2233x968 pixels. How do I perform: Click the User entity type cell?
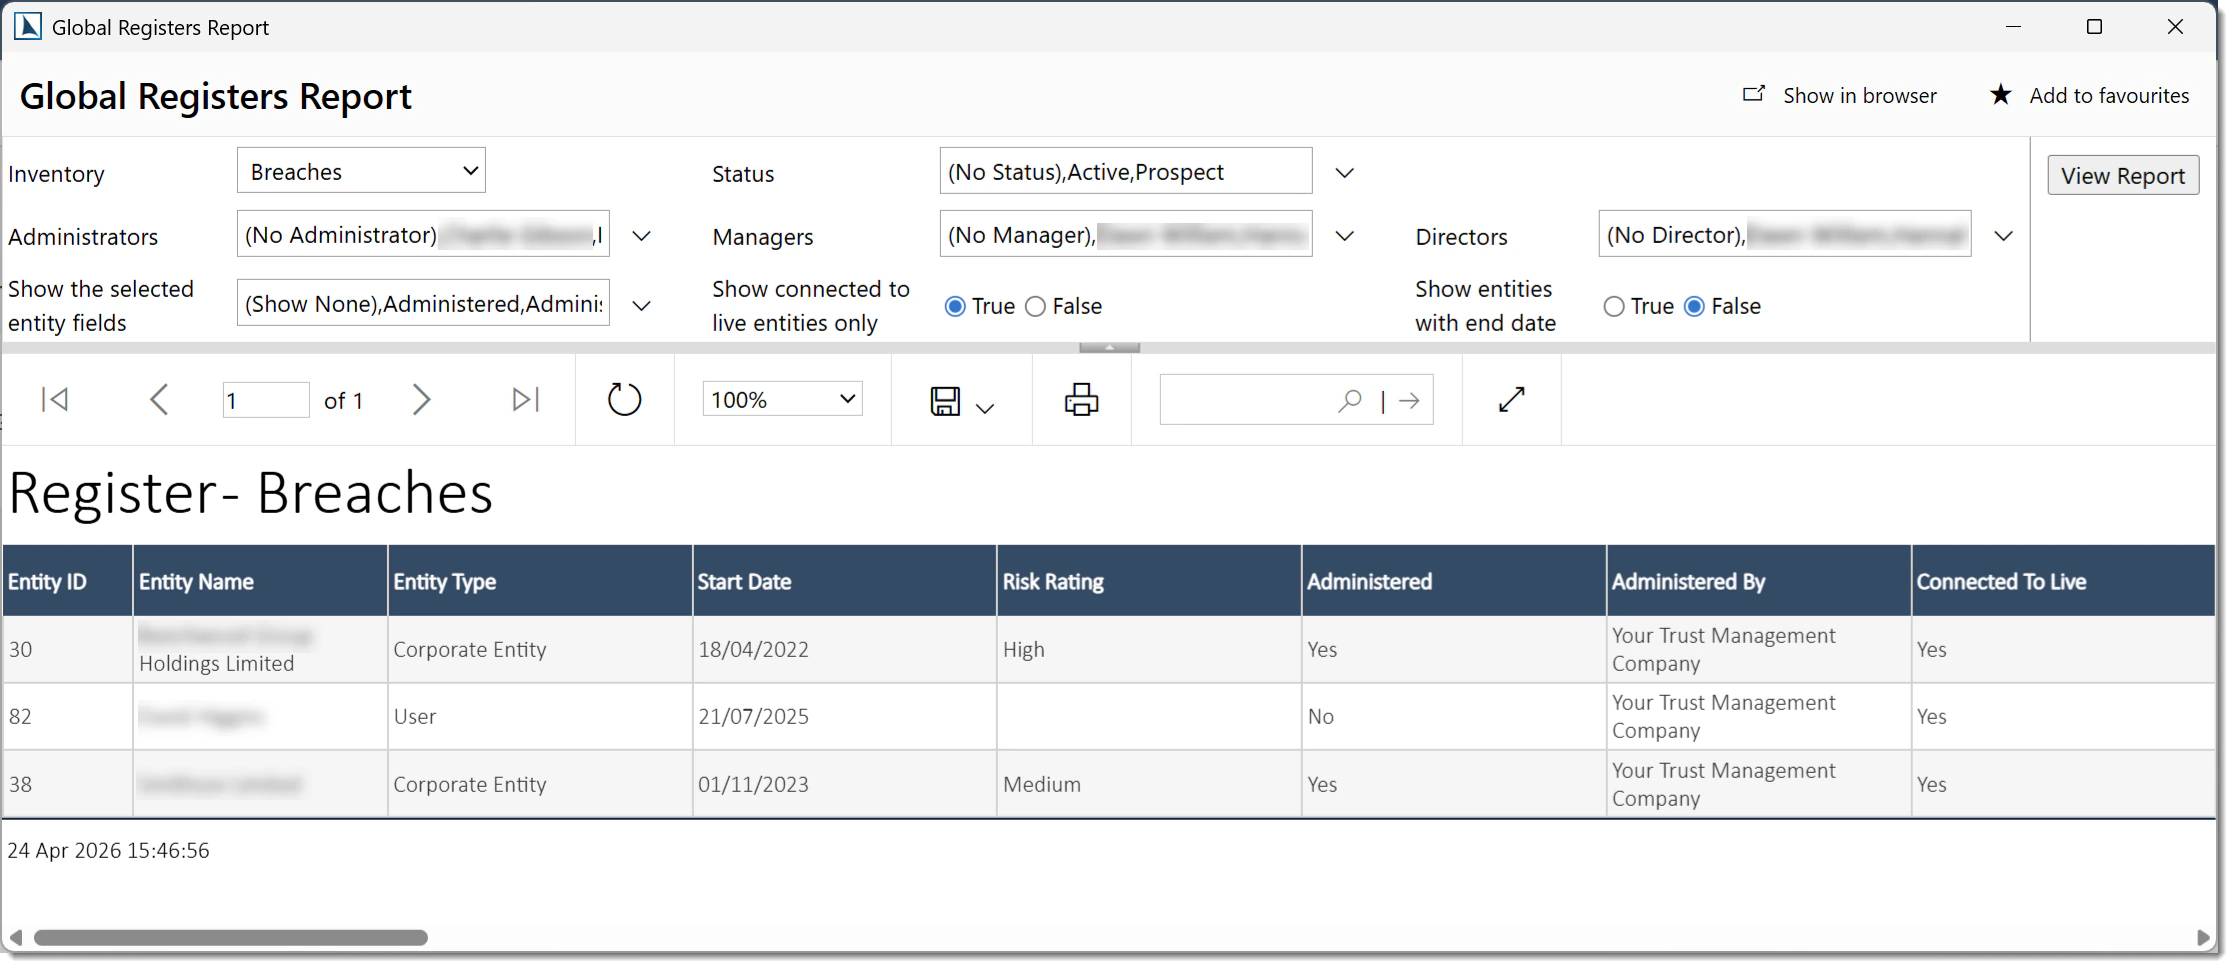[x=540, y=717]
